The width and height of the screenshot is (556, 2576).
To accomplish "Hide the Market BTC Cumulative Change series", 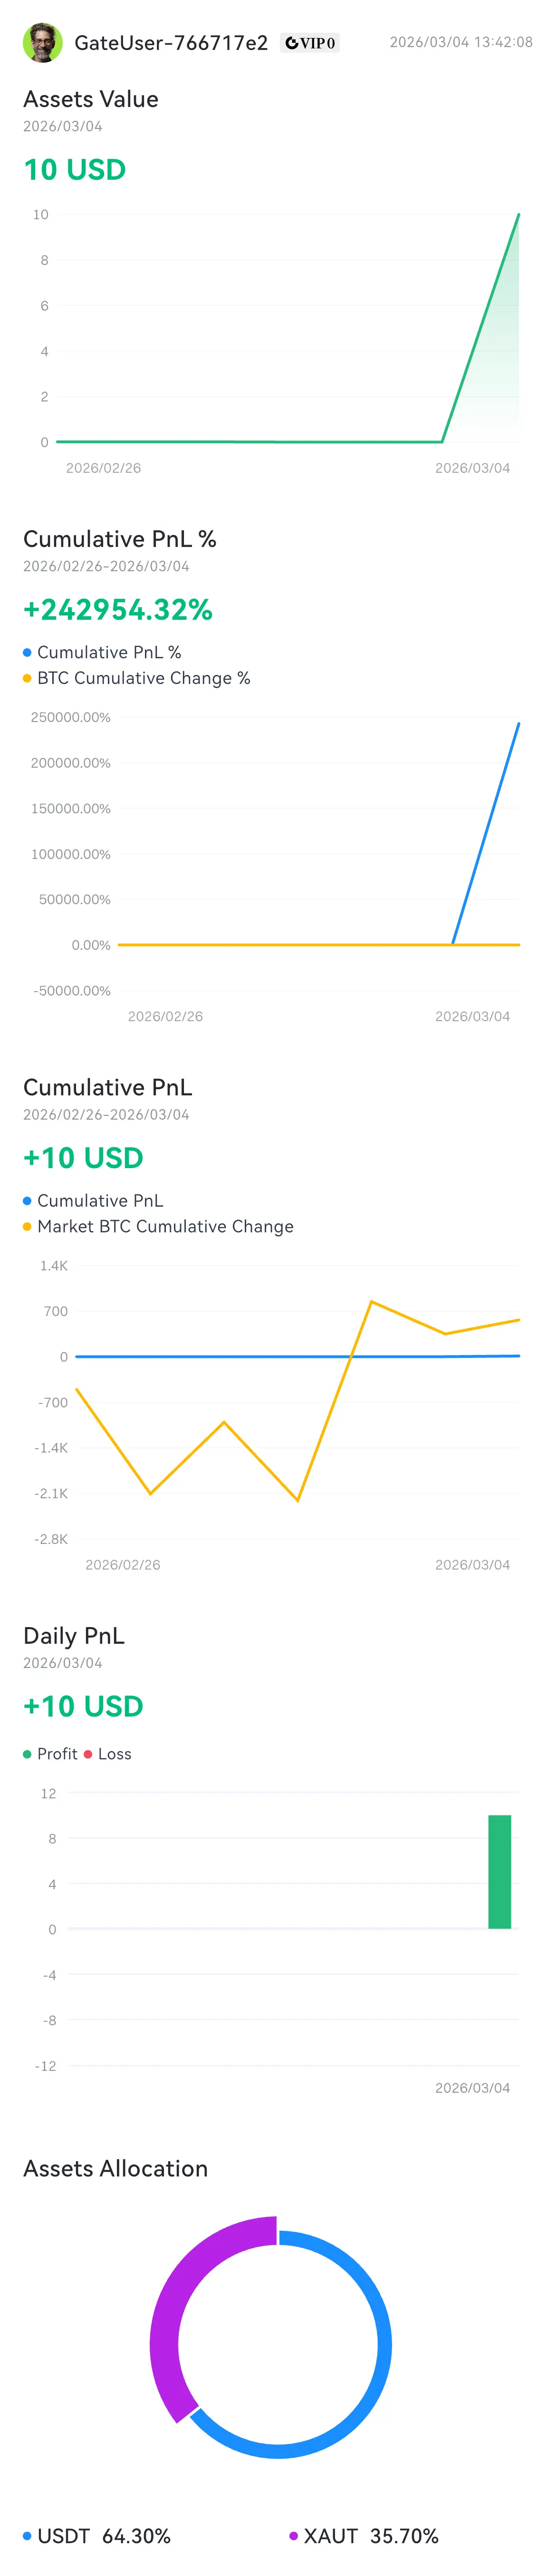I will 165,1226.
